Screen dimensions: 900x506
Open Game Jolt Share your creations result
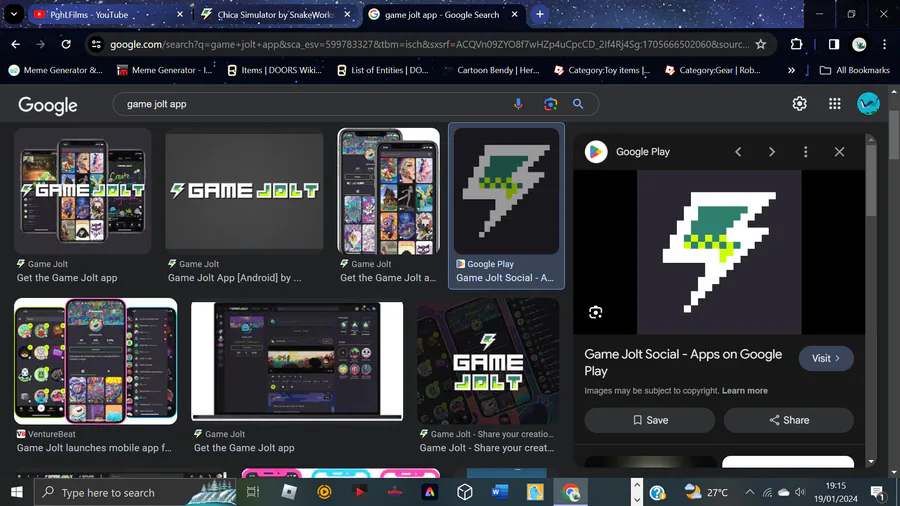488,361
